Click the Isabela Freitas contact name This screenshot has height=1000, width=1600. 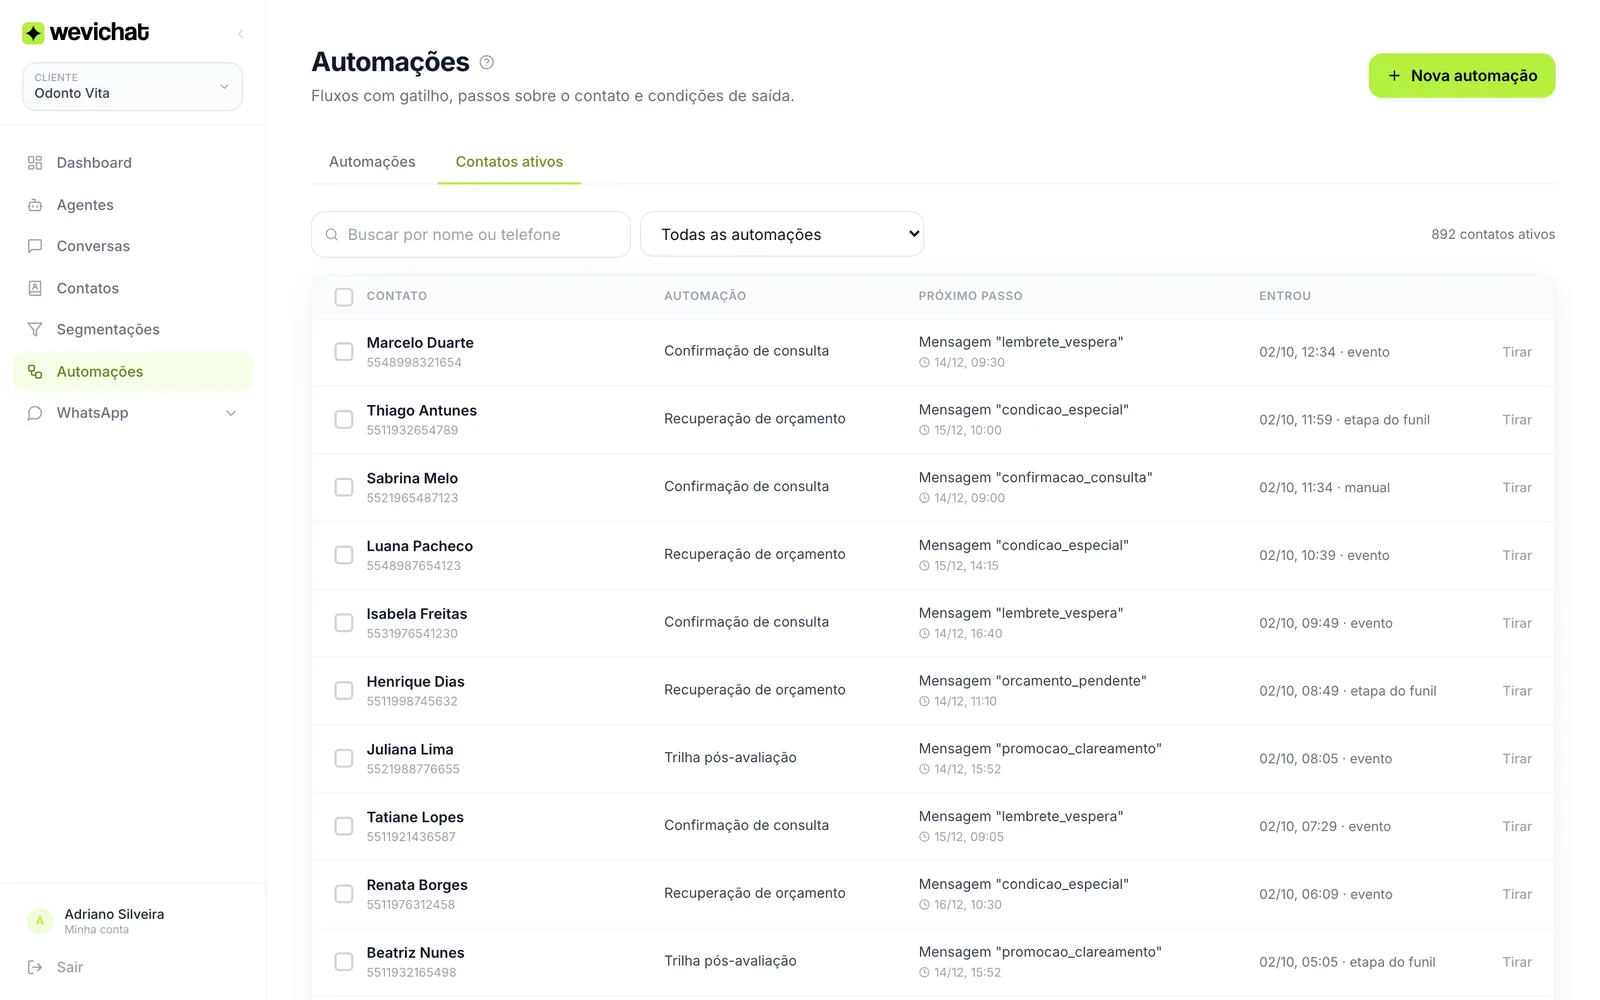tap(417, 614)
